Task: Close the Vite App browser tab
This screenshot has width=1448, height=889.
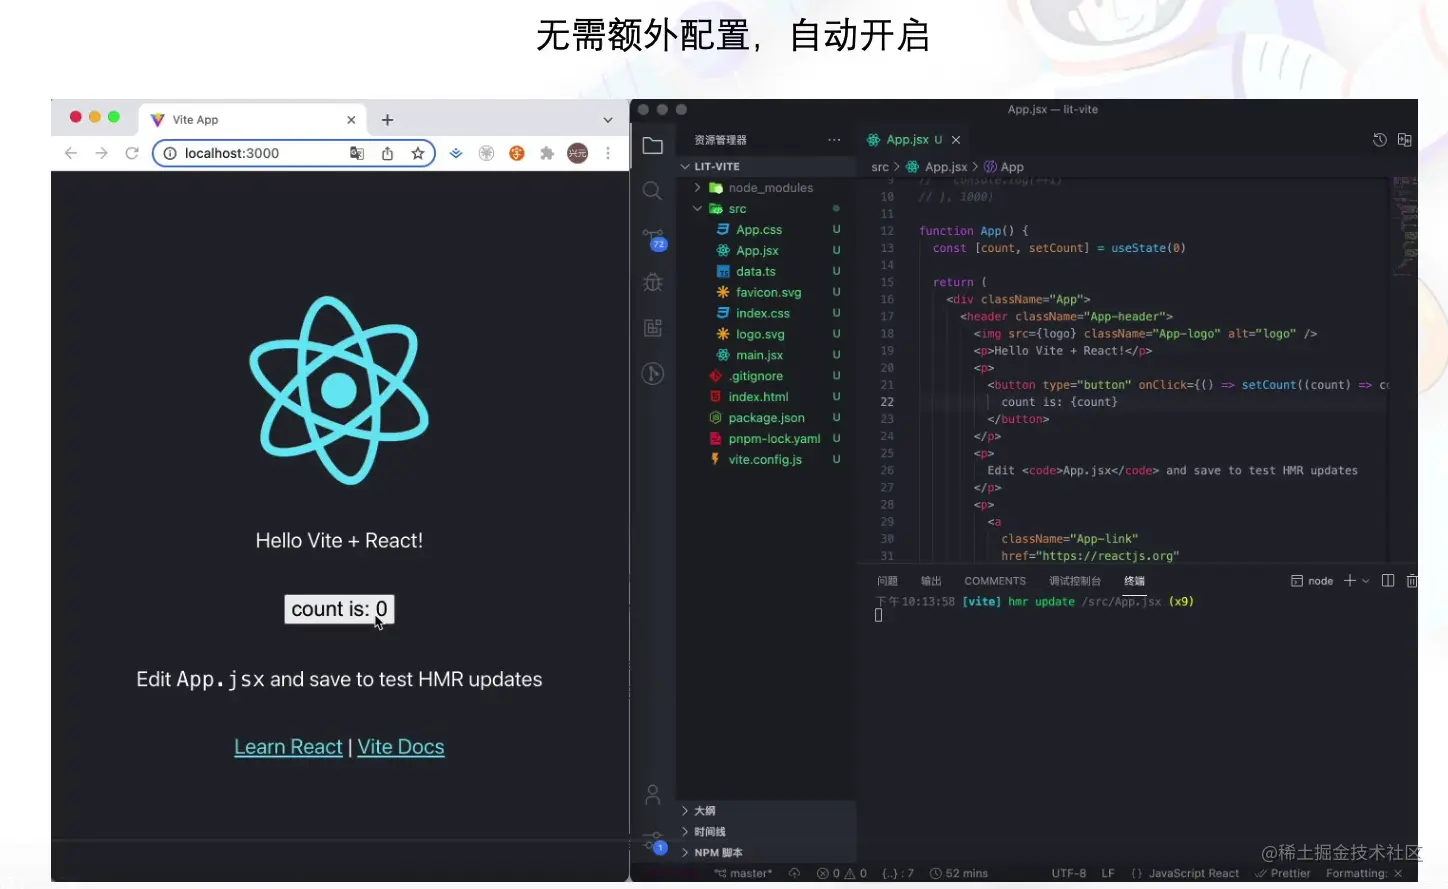Action: [351, 120]
